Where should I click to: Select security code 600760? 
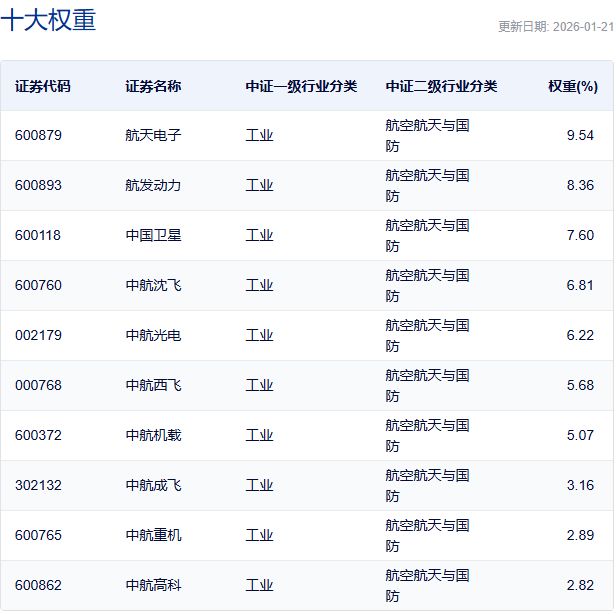38,285
